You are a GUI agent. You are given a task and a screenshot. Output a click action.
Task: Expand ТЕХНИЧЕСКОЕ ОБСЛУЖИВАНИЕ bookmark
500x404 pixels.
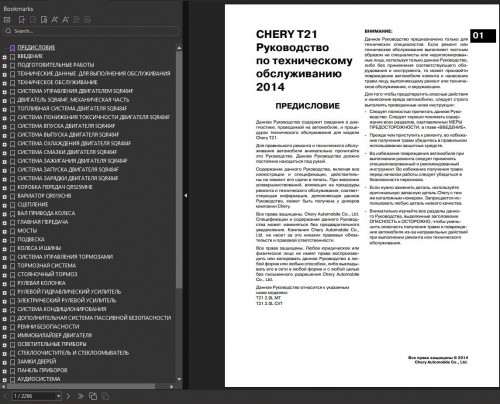(x=5, y=83)
